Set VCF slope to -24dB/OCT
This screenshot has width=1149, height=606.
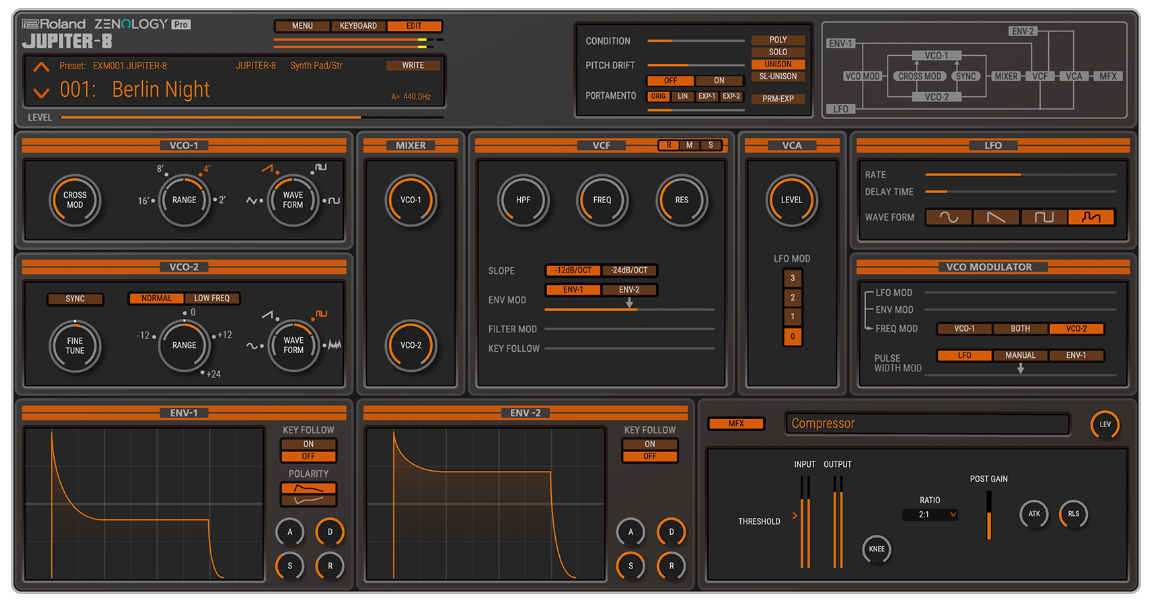629,270
